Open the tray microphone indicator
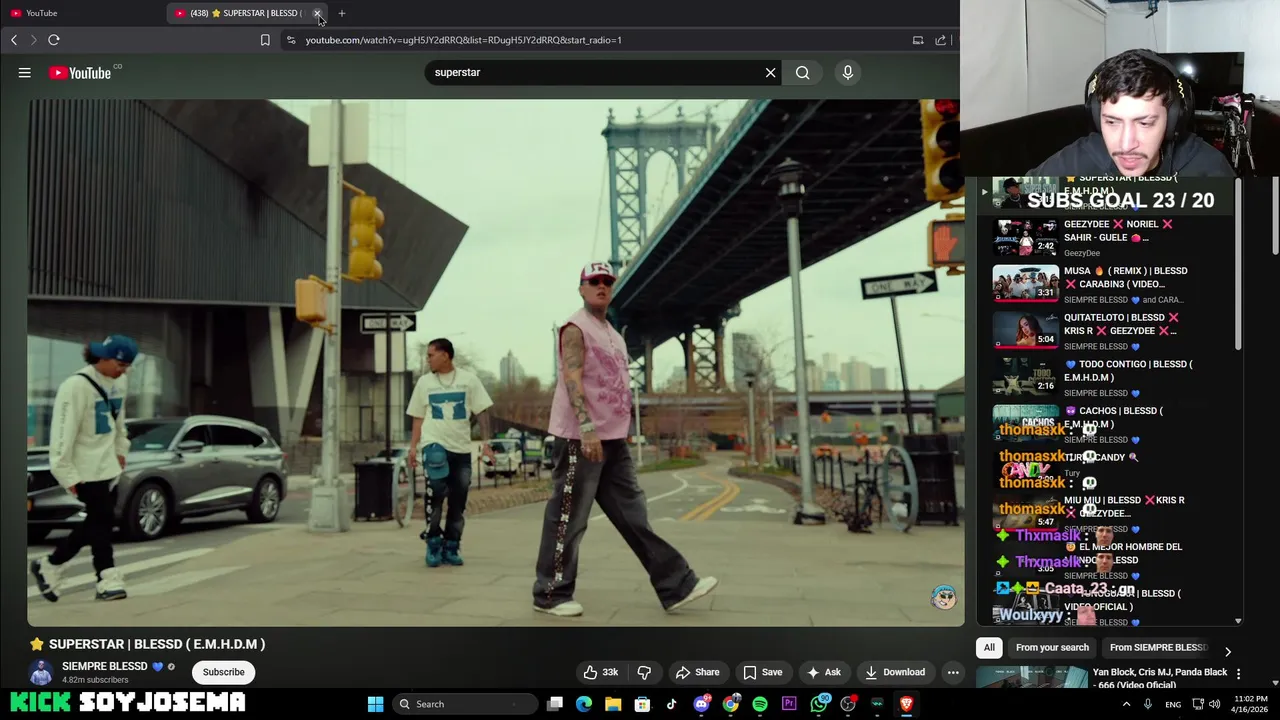This screenshot has height=720, width=1280. pyautogui.click(x=1148, y=704)
